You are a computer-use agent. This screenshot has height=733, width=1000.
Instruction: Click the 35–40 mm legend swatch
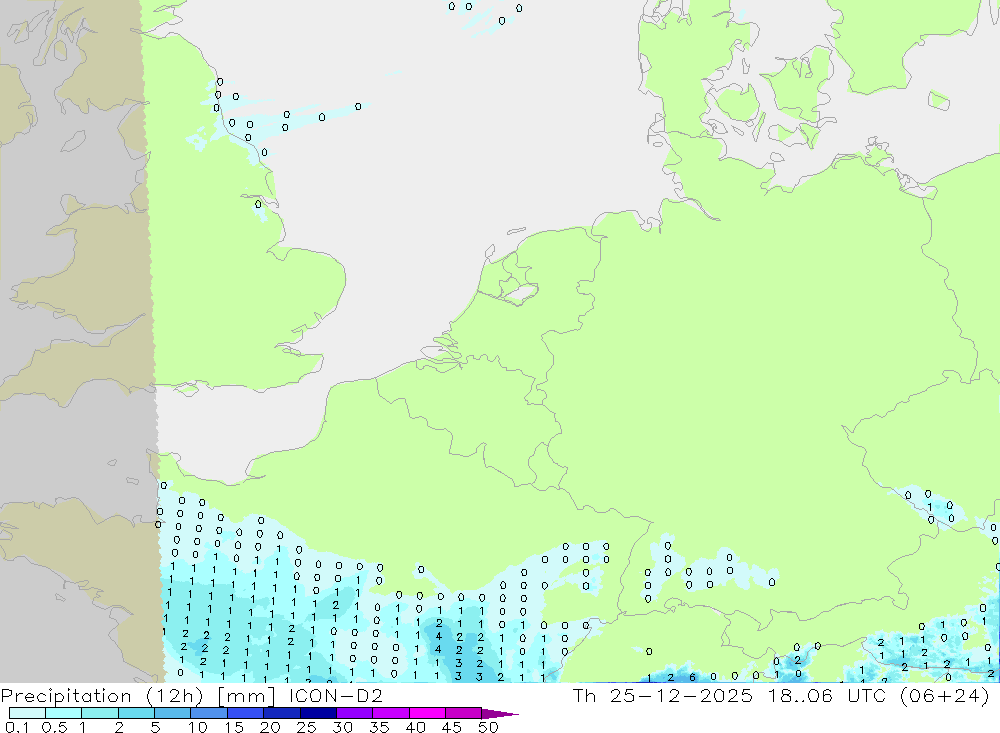pyautogui.click(x=391, y=713)
